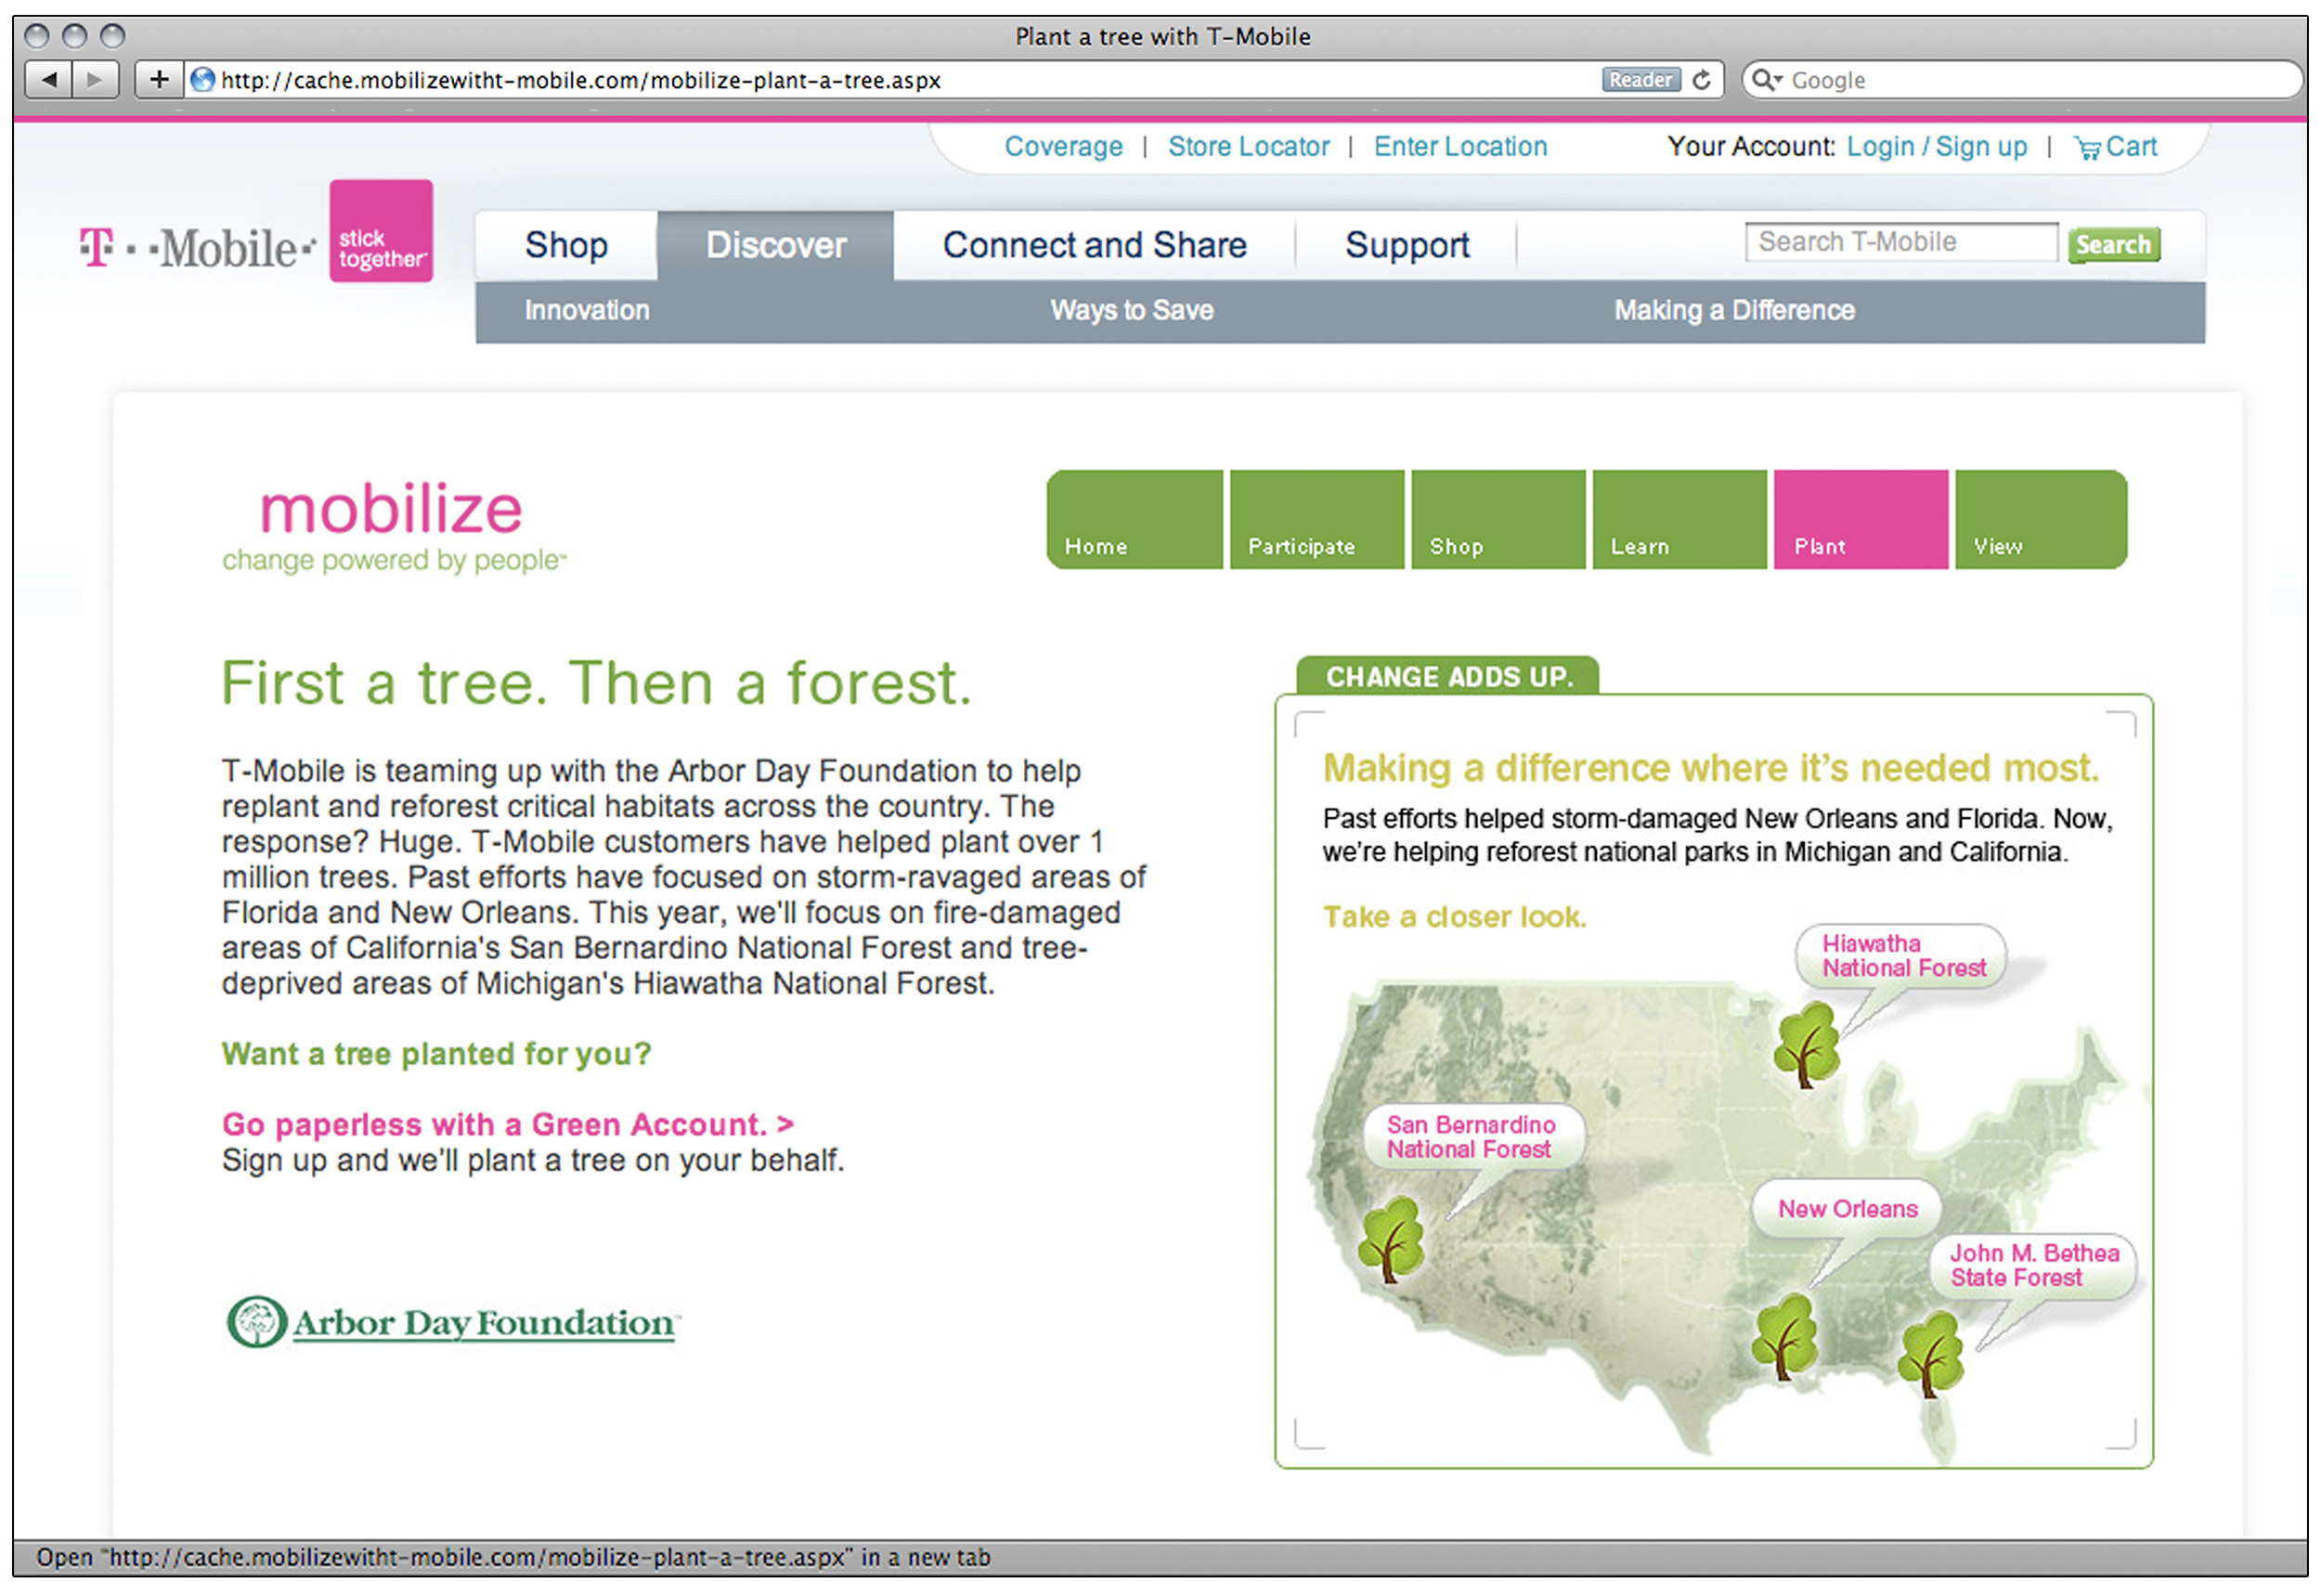Open the Ways to Save submenu item
This screenshot has width=2321, height=1596.
[1131, 310]
